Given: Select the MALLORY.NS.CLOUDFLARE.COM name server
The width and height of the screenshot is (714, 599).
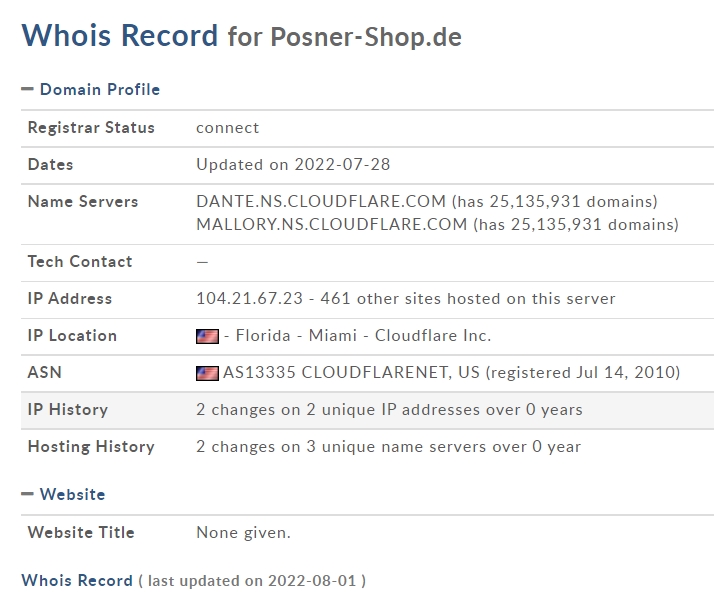Looking at the screenshot, I should [x=332, y=224].
